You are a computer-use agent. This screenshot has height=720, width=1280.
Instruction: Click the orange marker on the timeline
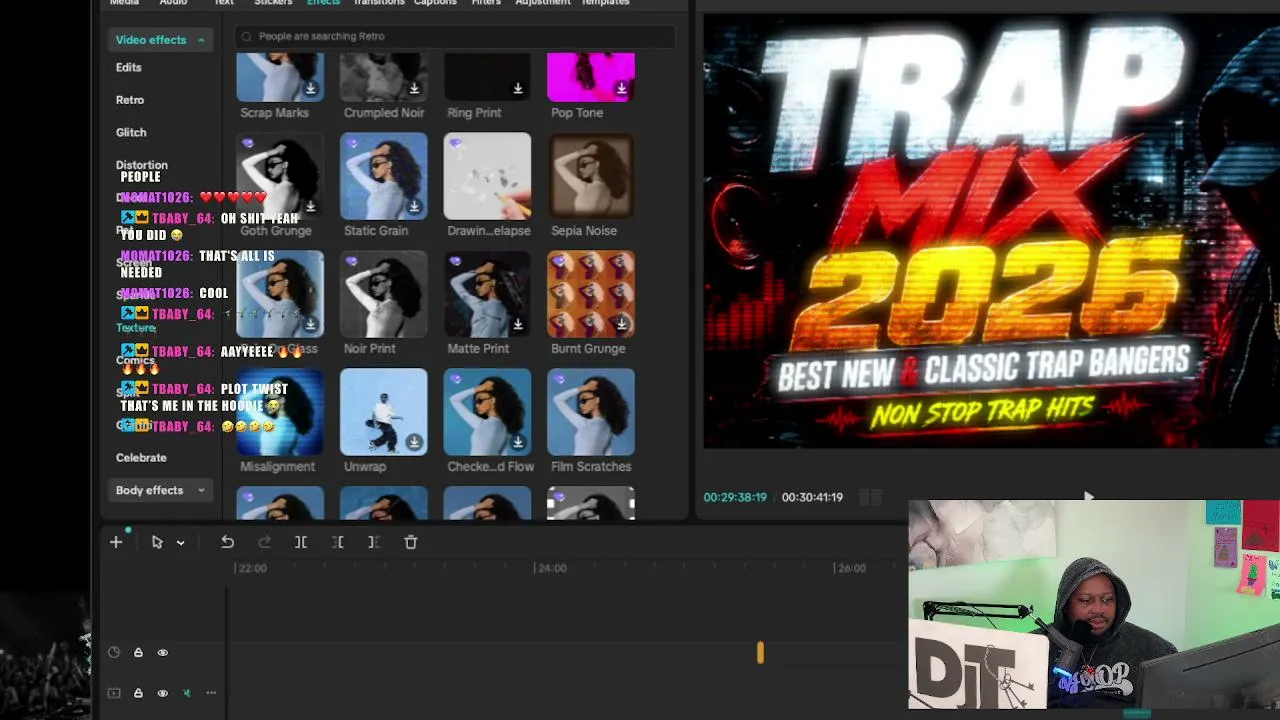[x=760, y=653]
